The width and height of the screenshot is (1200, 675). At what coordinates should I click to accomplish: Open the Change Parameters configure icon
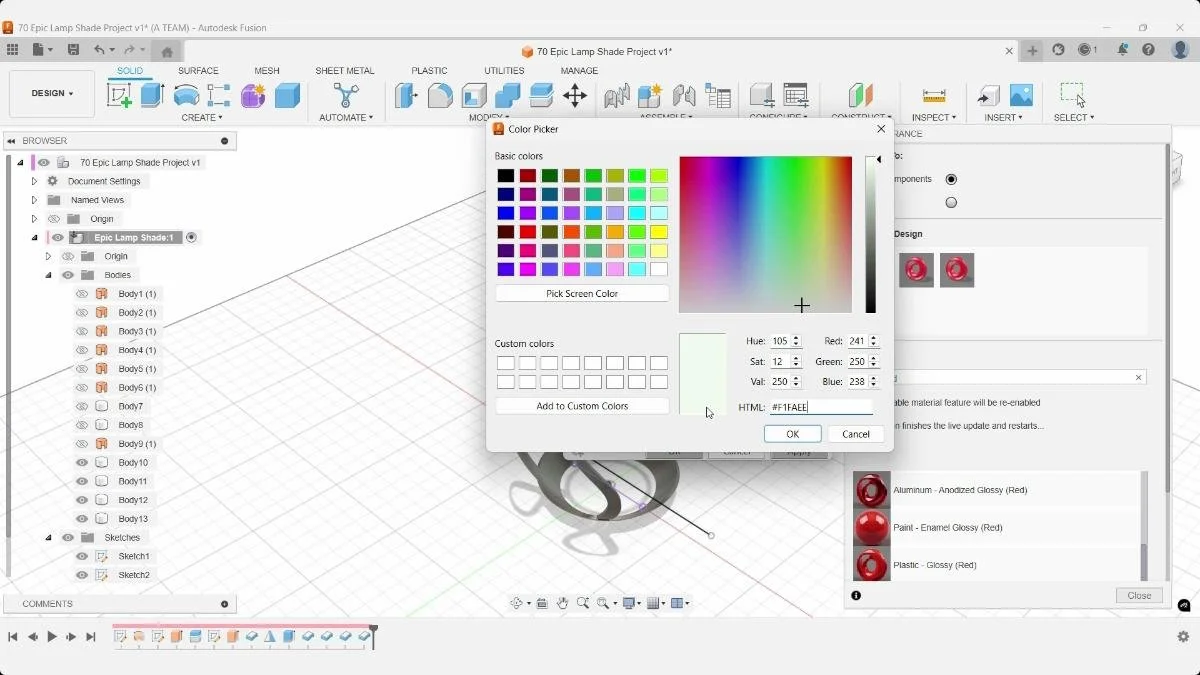tap(796, 96)
